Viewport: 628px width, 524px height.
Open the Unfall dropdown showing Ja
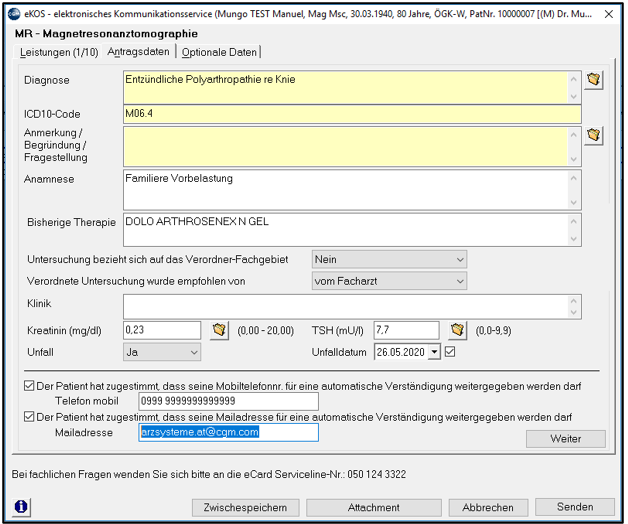162,353
